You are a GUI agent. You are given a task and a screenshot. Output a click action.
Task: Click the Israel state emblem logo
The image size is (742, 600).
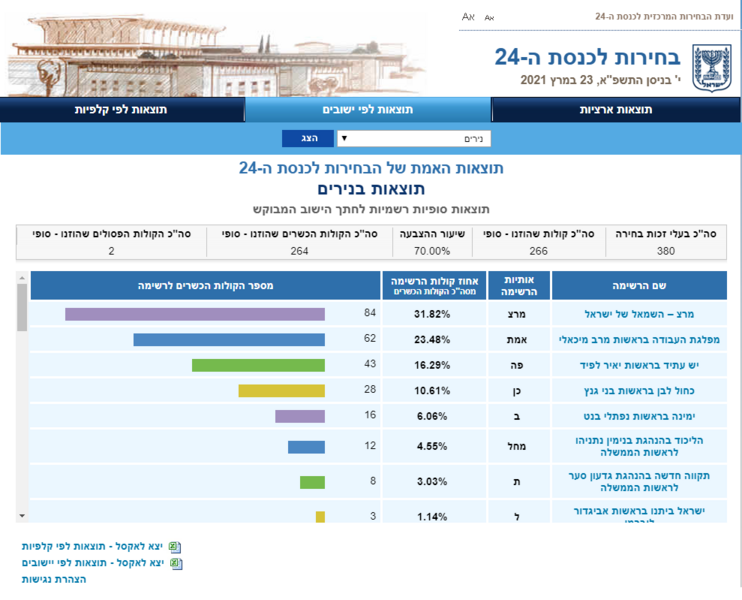coord(712,68)
